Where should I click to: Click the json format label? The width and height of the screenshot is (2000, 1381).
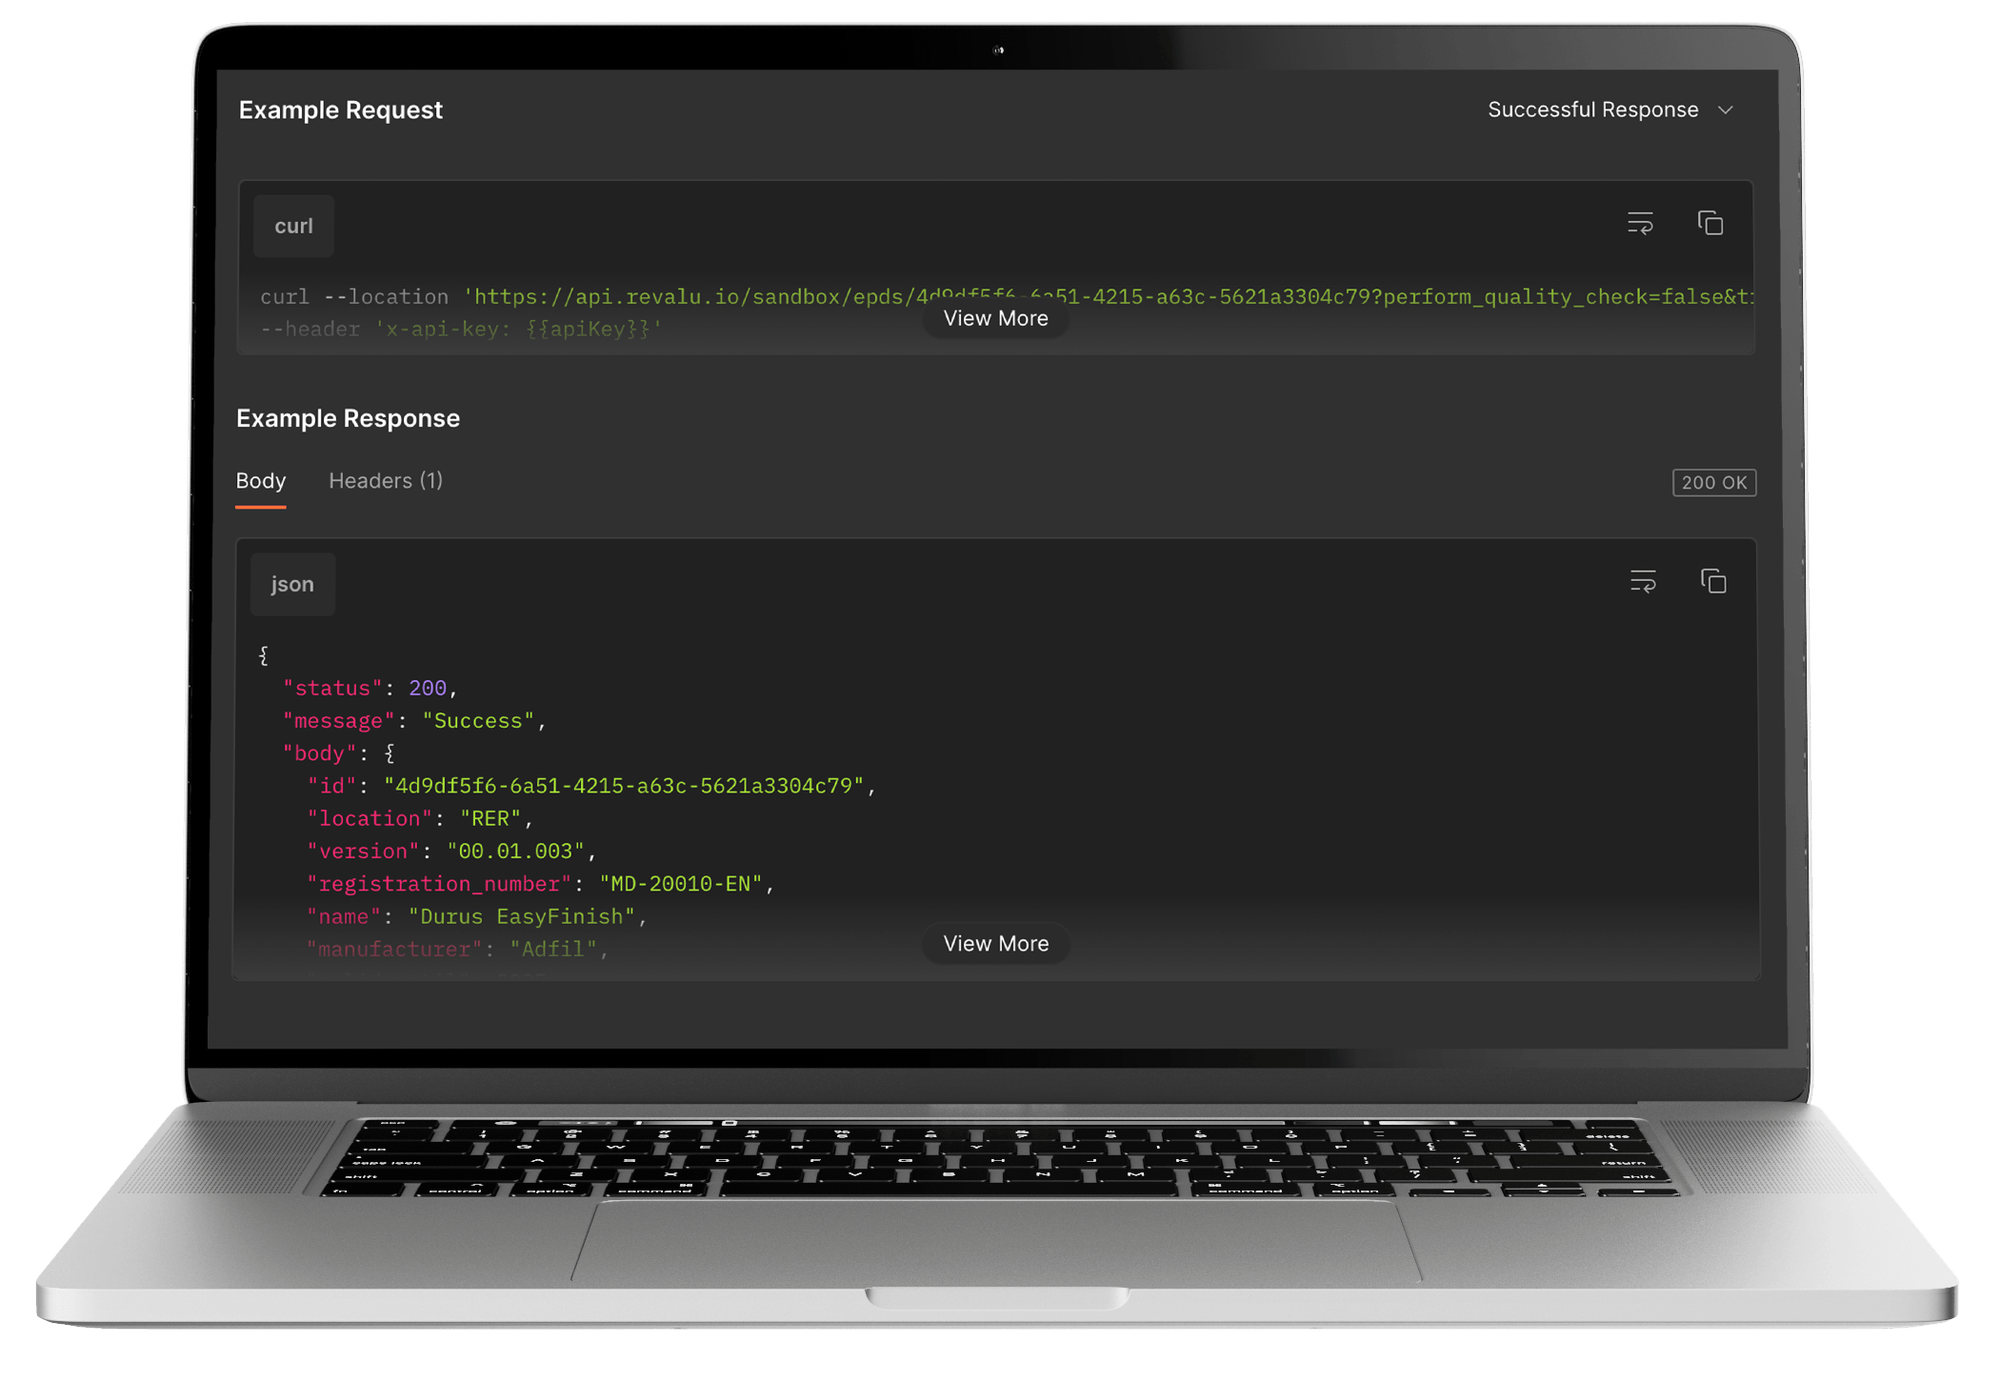292,585
